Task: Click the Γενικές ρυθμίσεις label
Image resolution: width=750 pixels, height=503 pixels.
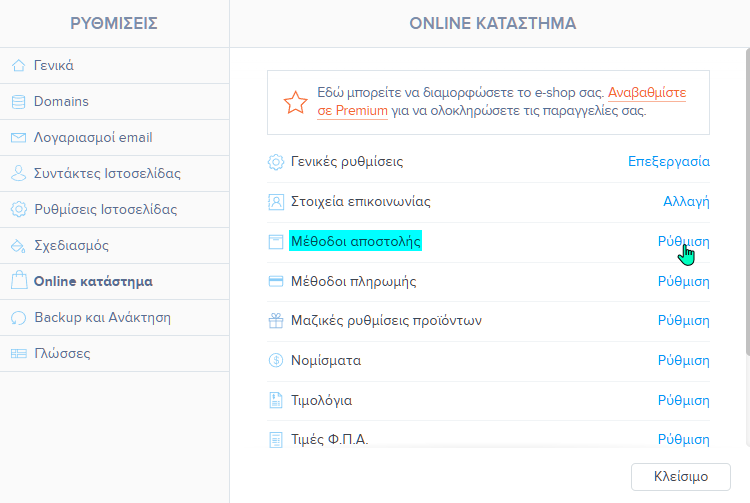Action: click(x=347, y=162)
